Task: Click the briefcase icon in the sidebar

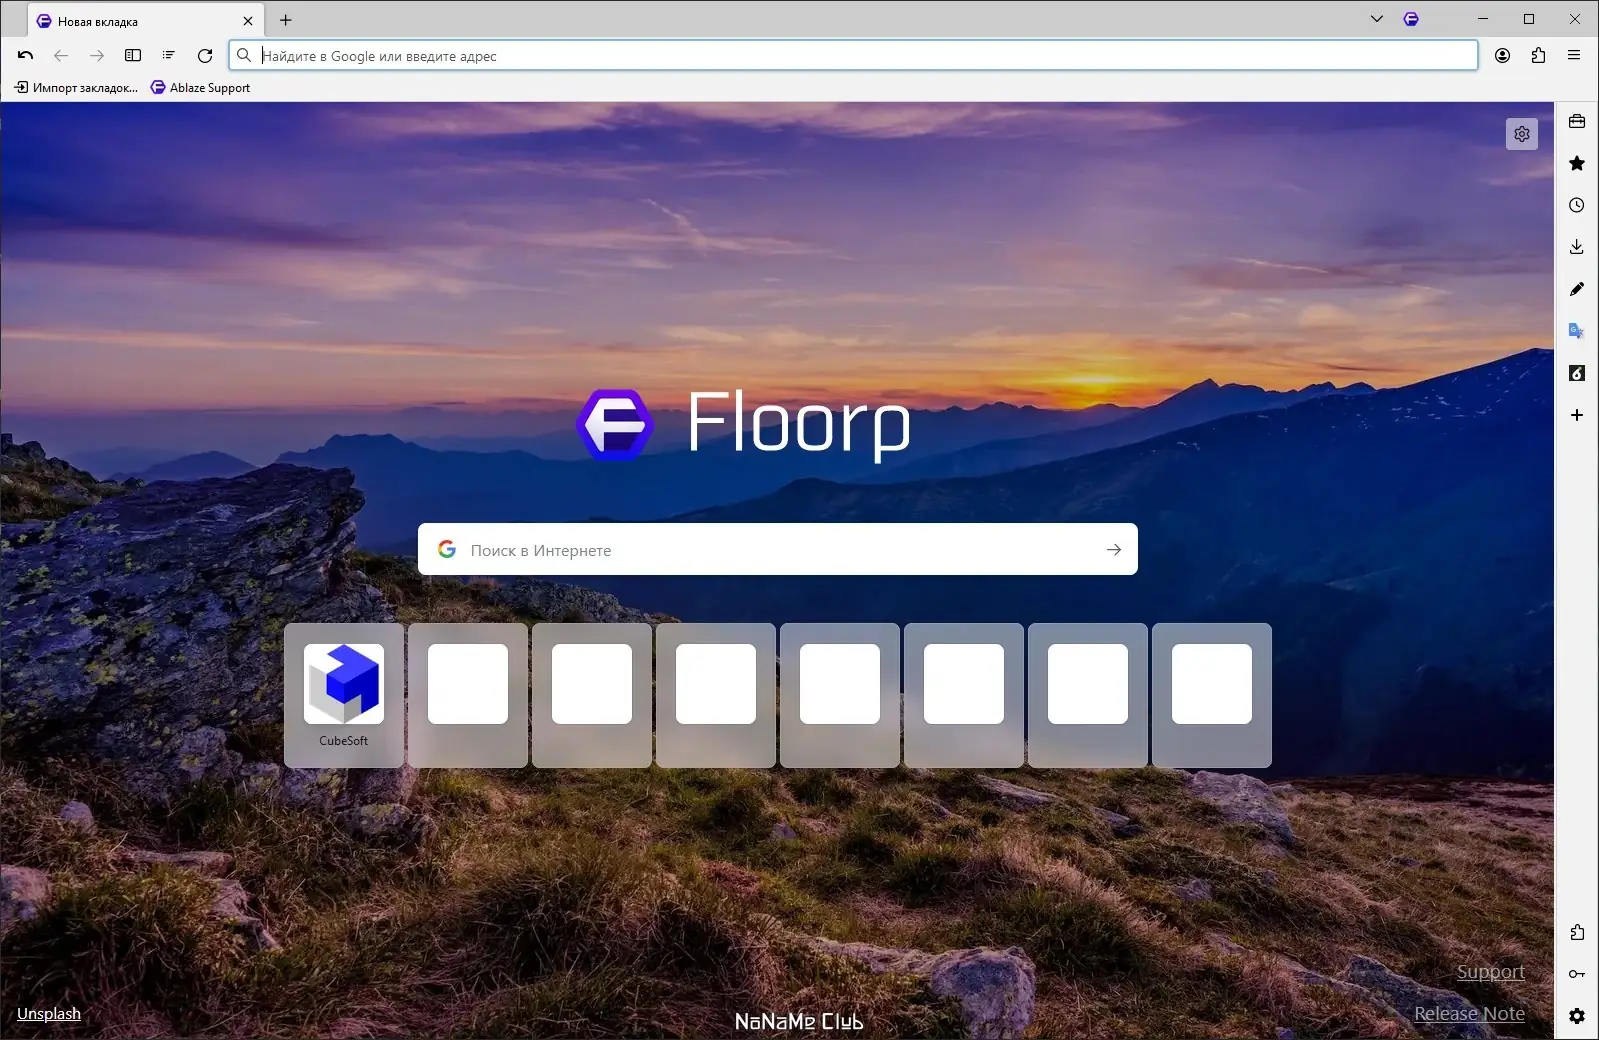Action: point(1577,121)
